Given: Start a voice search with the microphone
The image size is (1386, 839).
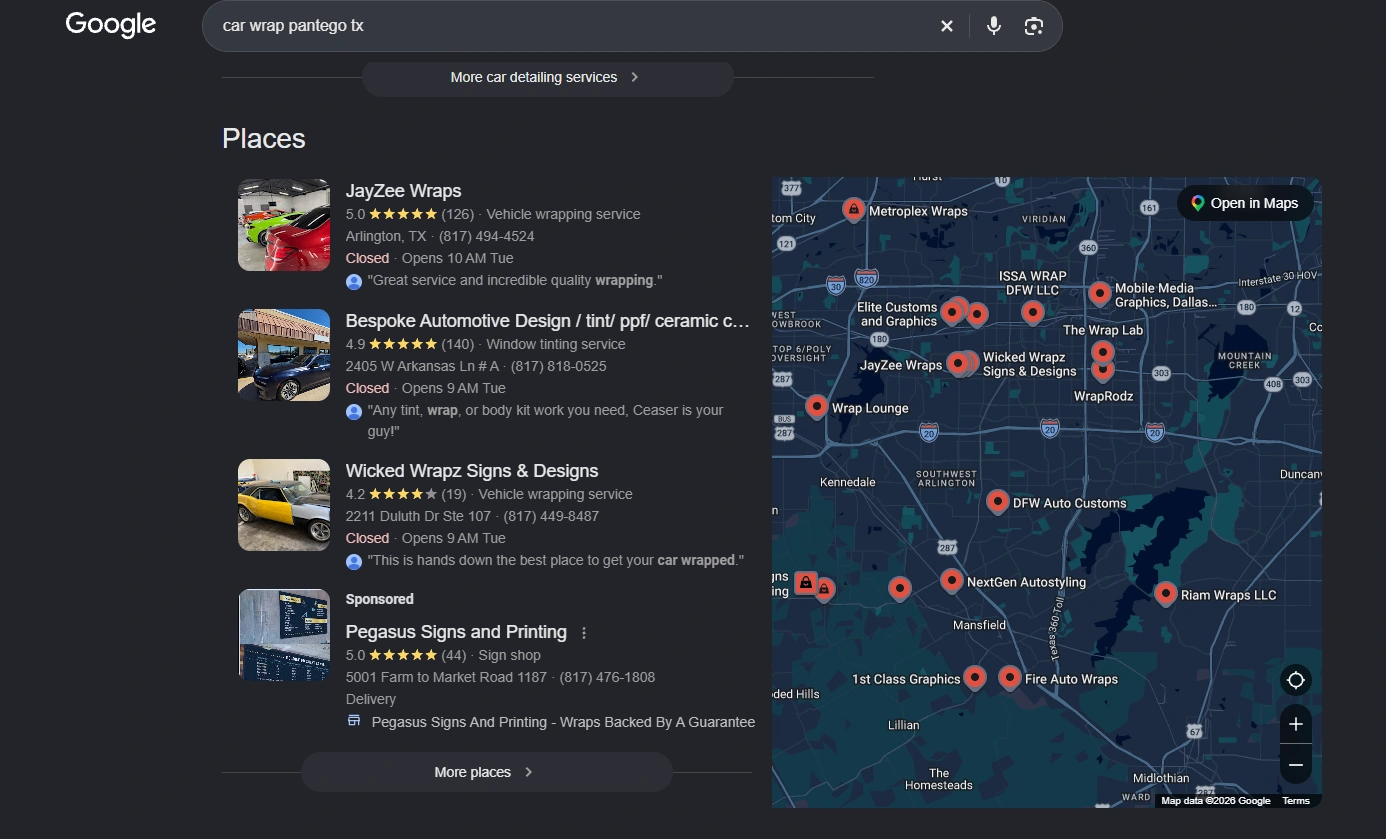Looking at the screenshot, I should tap(994, 26).
